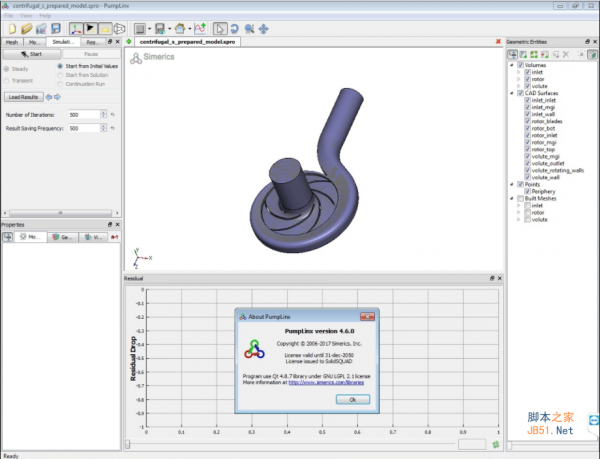Screen dimensions: 600x459
Task: Select the Start from Initial Values option
Action: [60, 66]
